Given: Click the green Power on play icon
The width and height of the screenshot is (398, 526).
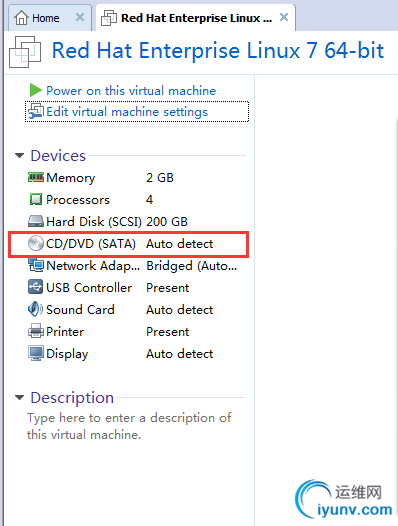Looking at the screenshot, I should 35,90.
